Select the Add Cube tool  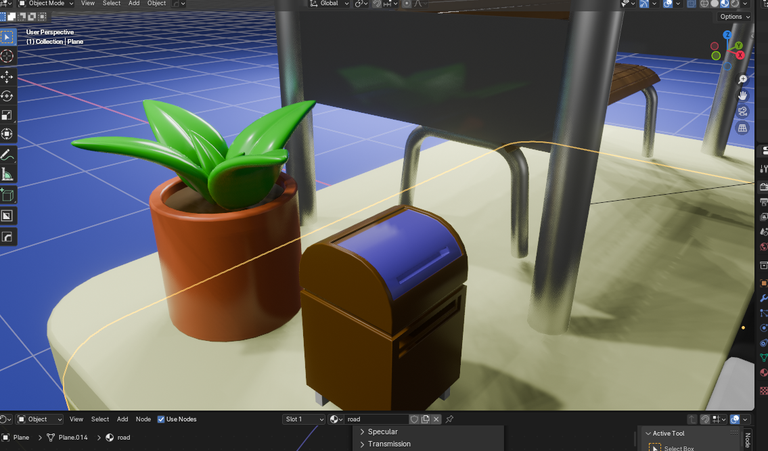point(8,195)
